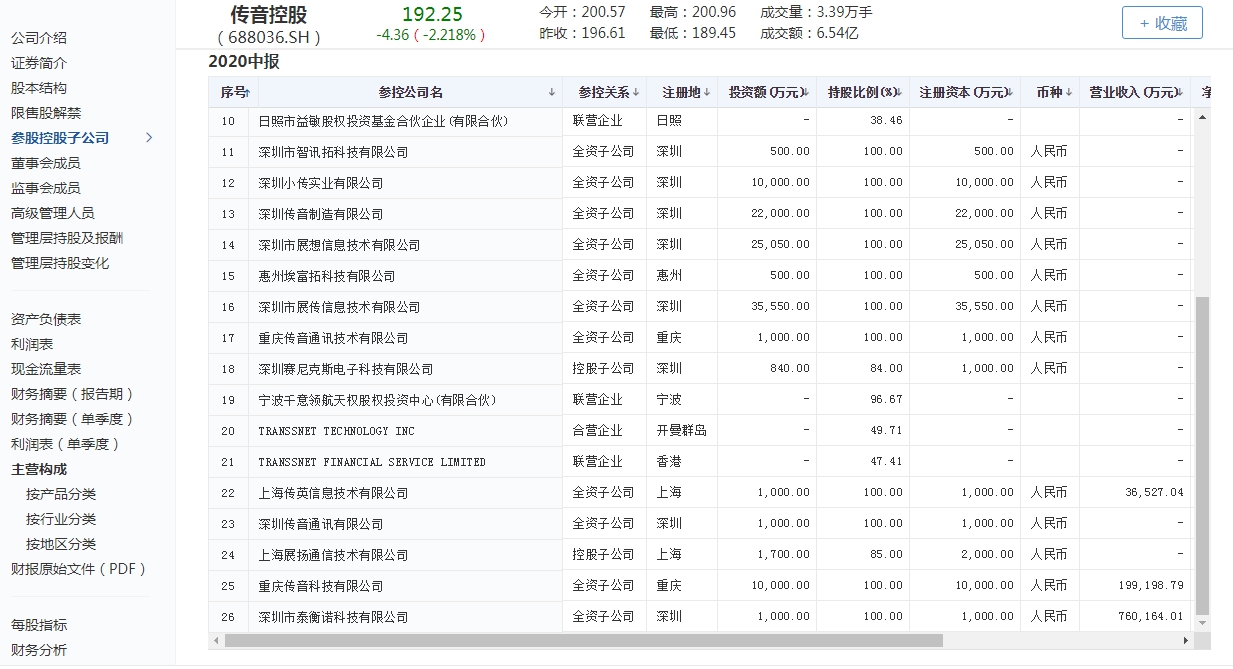Click revenue value 199,198.79
This screenshot has width=1233, height=669.
(1150, 586)
